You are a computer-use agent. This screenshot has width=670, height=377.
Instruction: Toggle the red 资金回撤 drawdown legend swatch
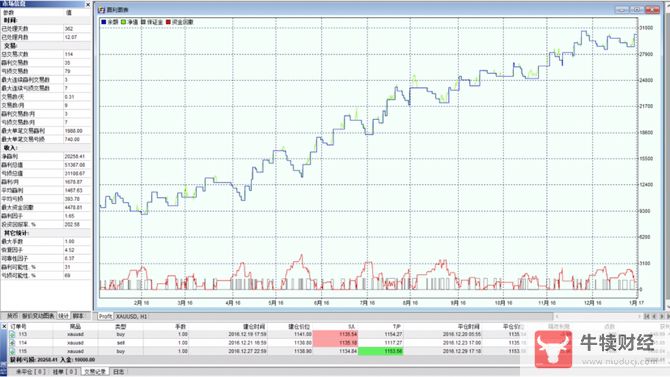[168, 22]
